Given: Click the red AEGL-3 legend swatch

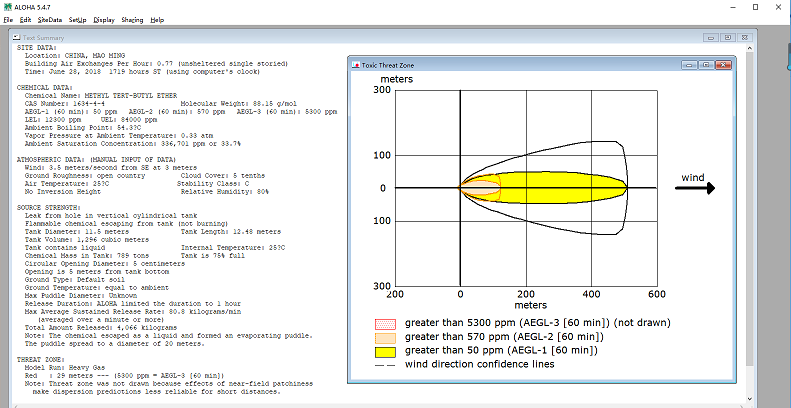Looking at the screenshot, I should (385, 324).
